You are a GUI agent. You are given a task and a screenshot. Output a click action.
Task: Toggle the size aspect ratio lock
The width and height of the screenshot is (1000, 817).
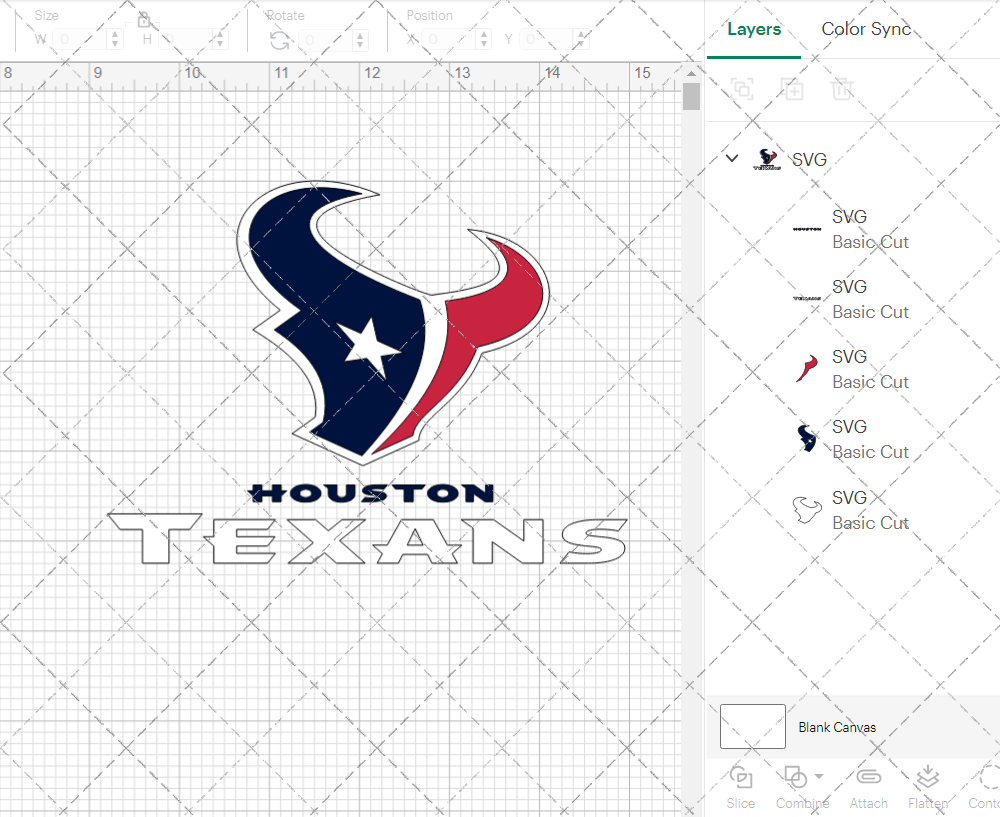[143, 21]
